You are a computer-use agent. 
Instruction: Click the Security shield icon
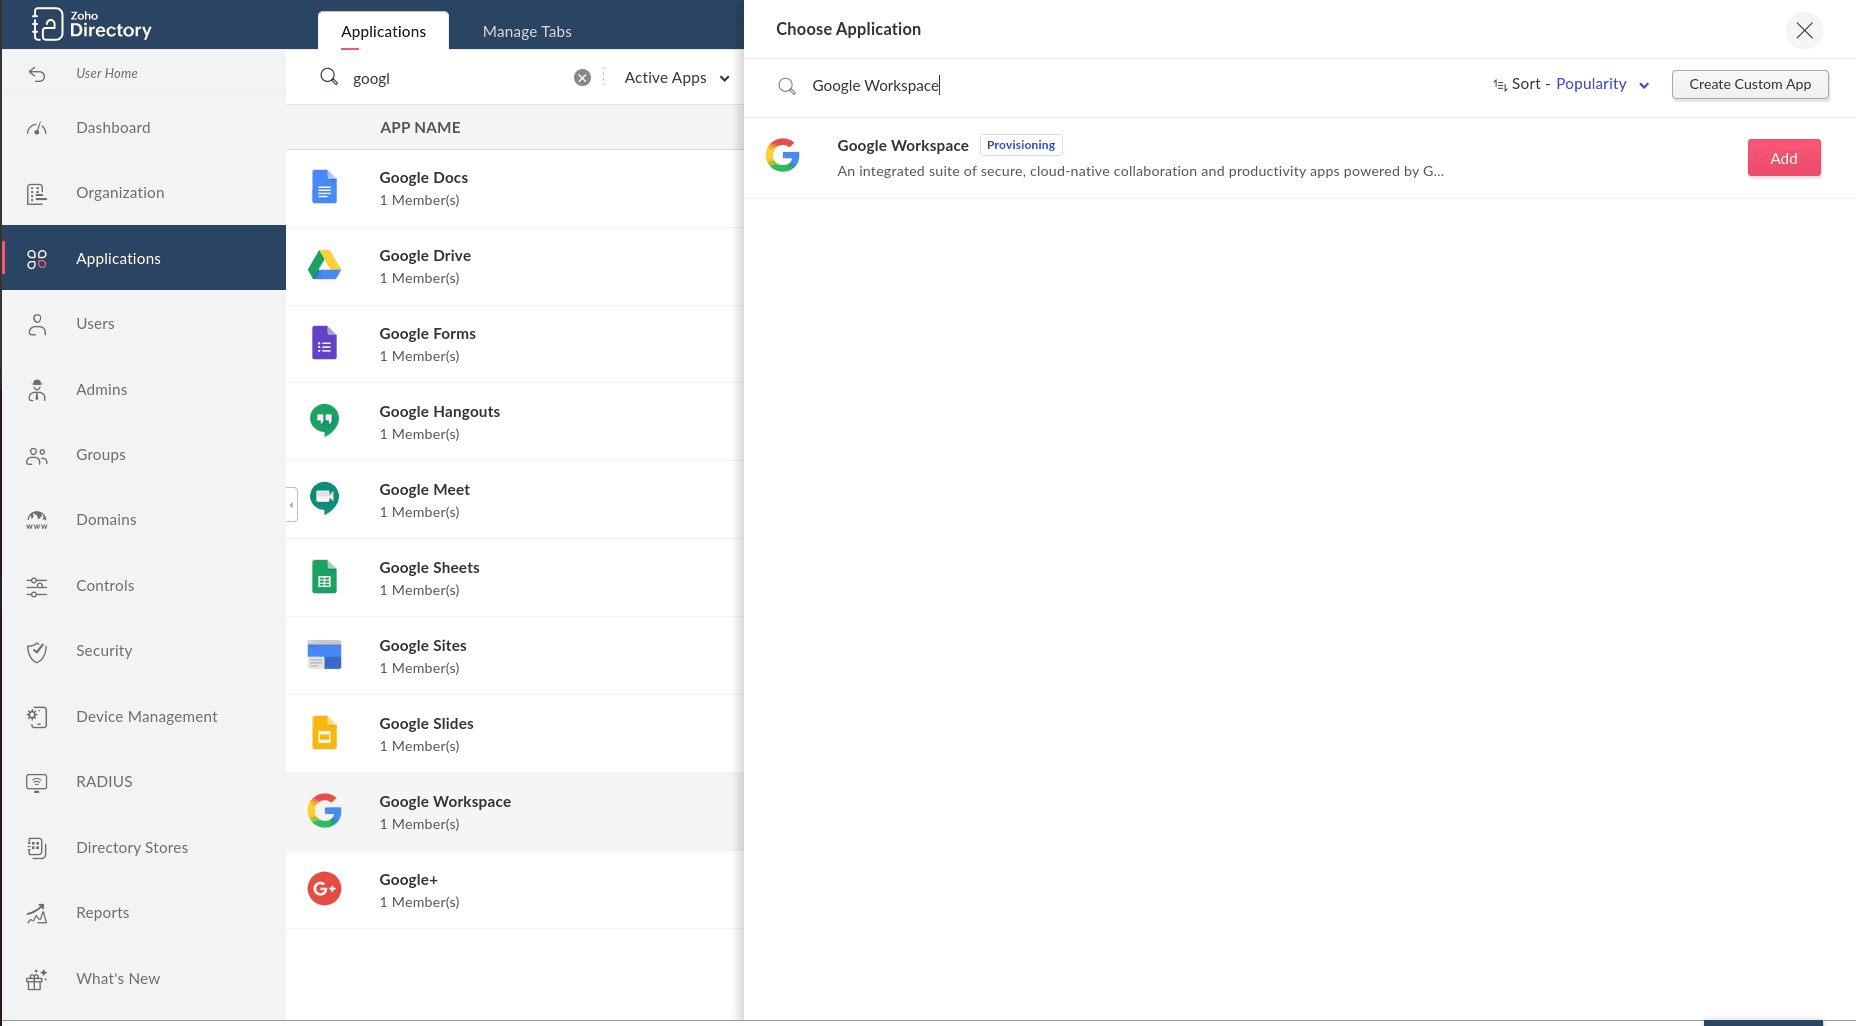point(37,652)
